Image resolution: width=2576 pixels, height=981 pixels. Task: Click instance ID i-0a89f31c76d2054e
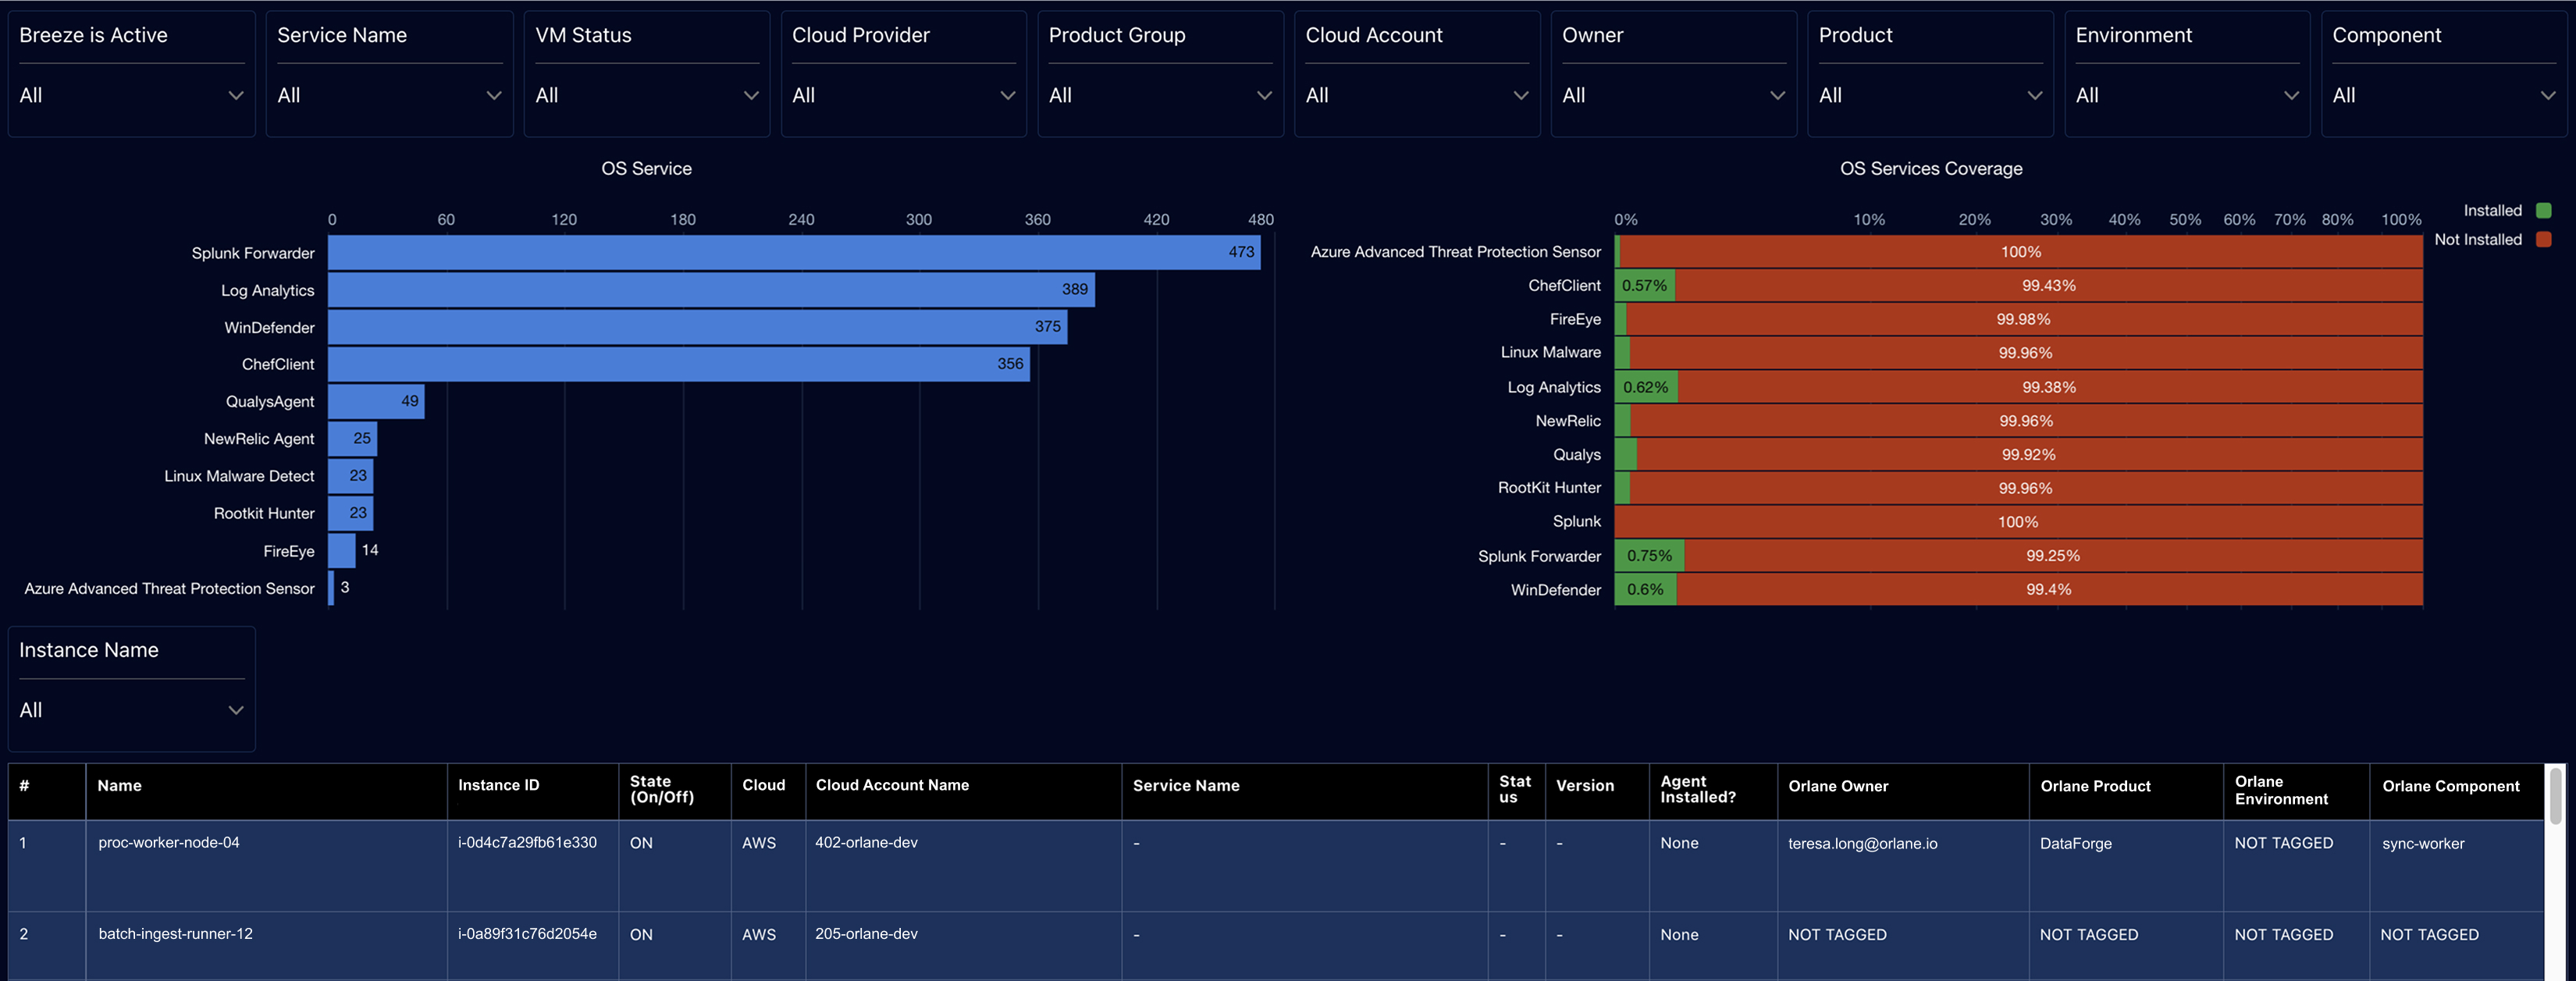click(x=527, y=934)
